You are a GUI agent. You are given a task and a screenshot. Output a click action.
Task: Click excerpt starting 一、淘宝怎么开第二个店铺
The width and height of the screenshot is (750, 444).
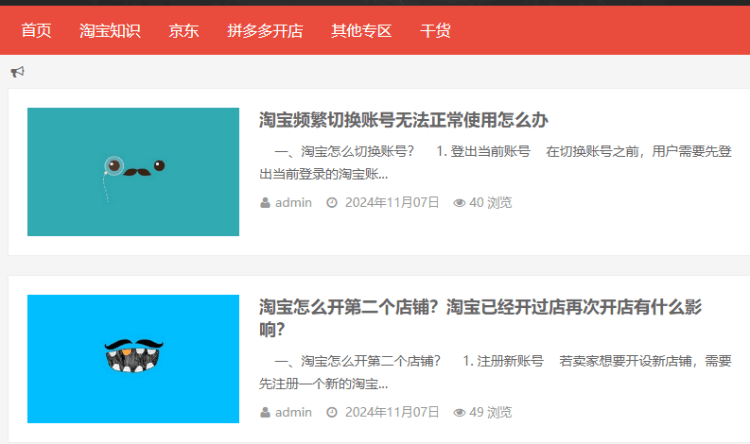pos(496,372)
